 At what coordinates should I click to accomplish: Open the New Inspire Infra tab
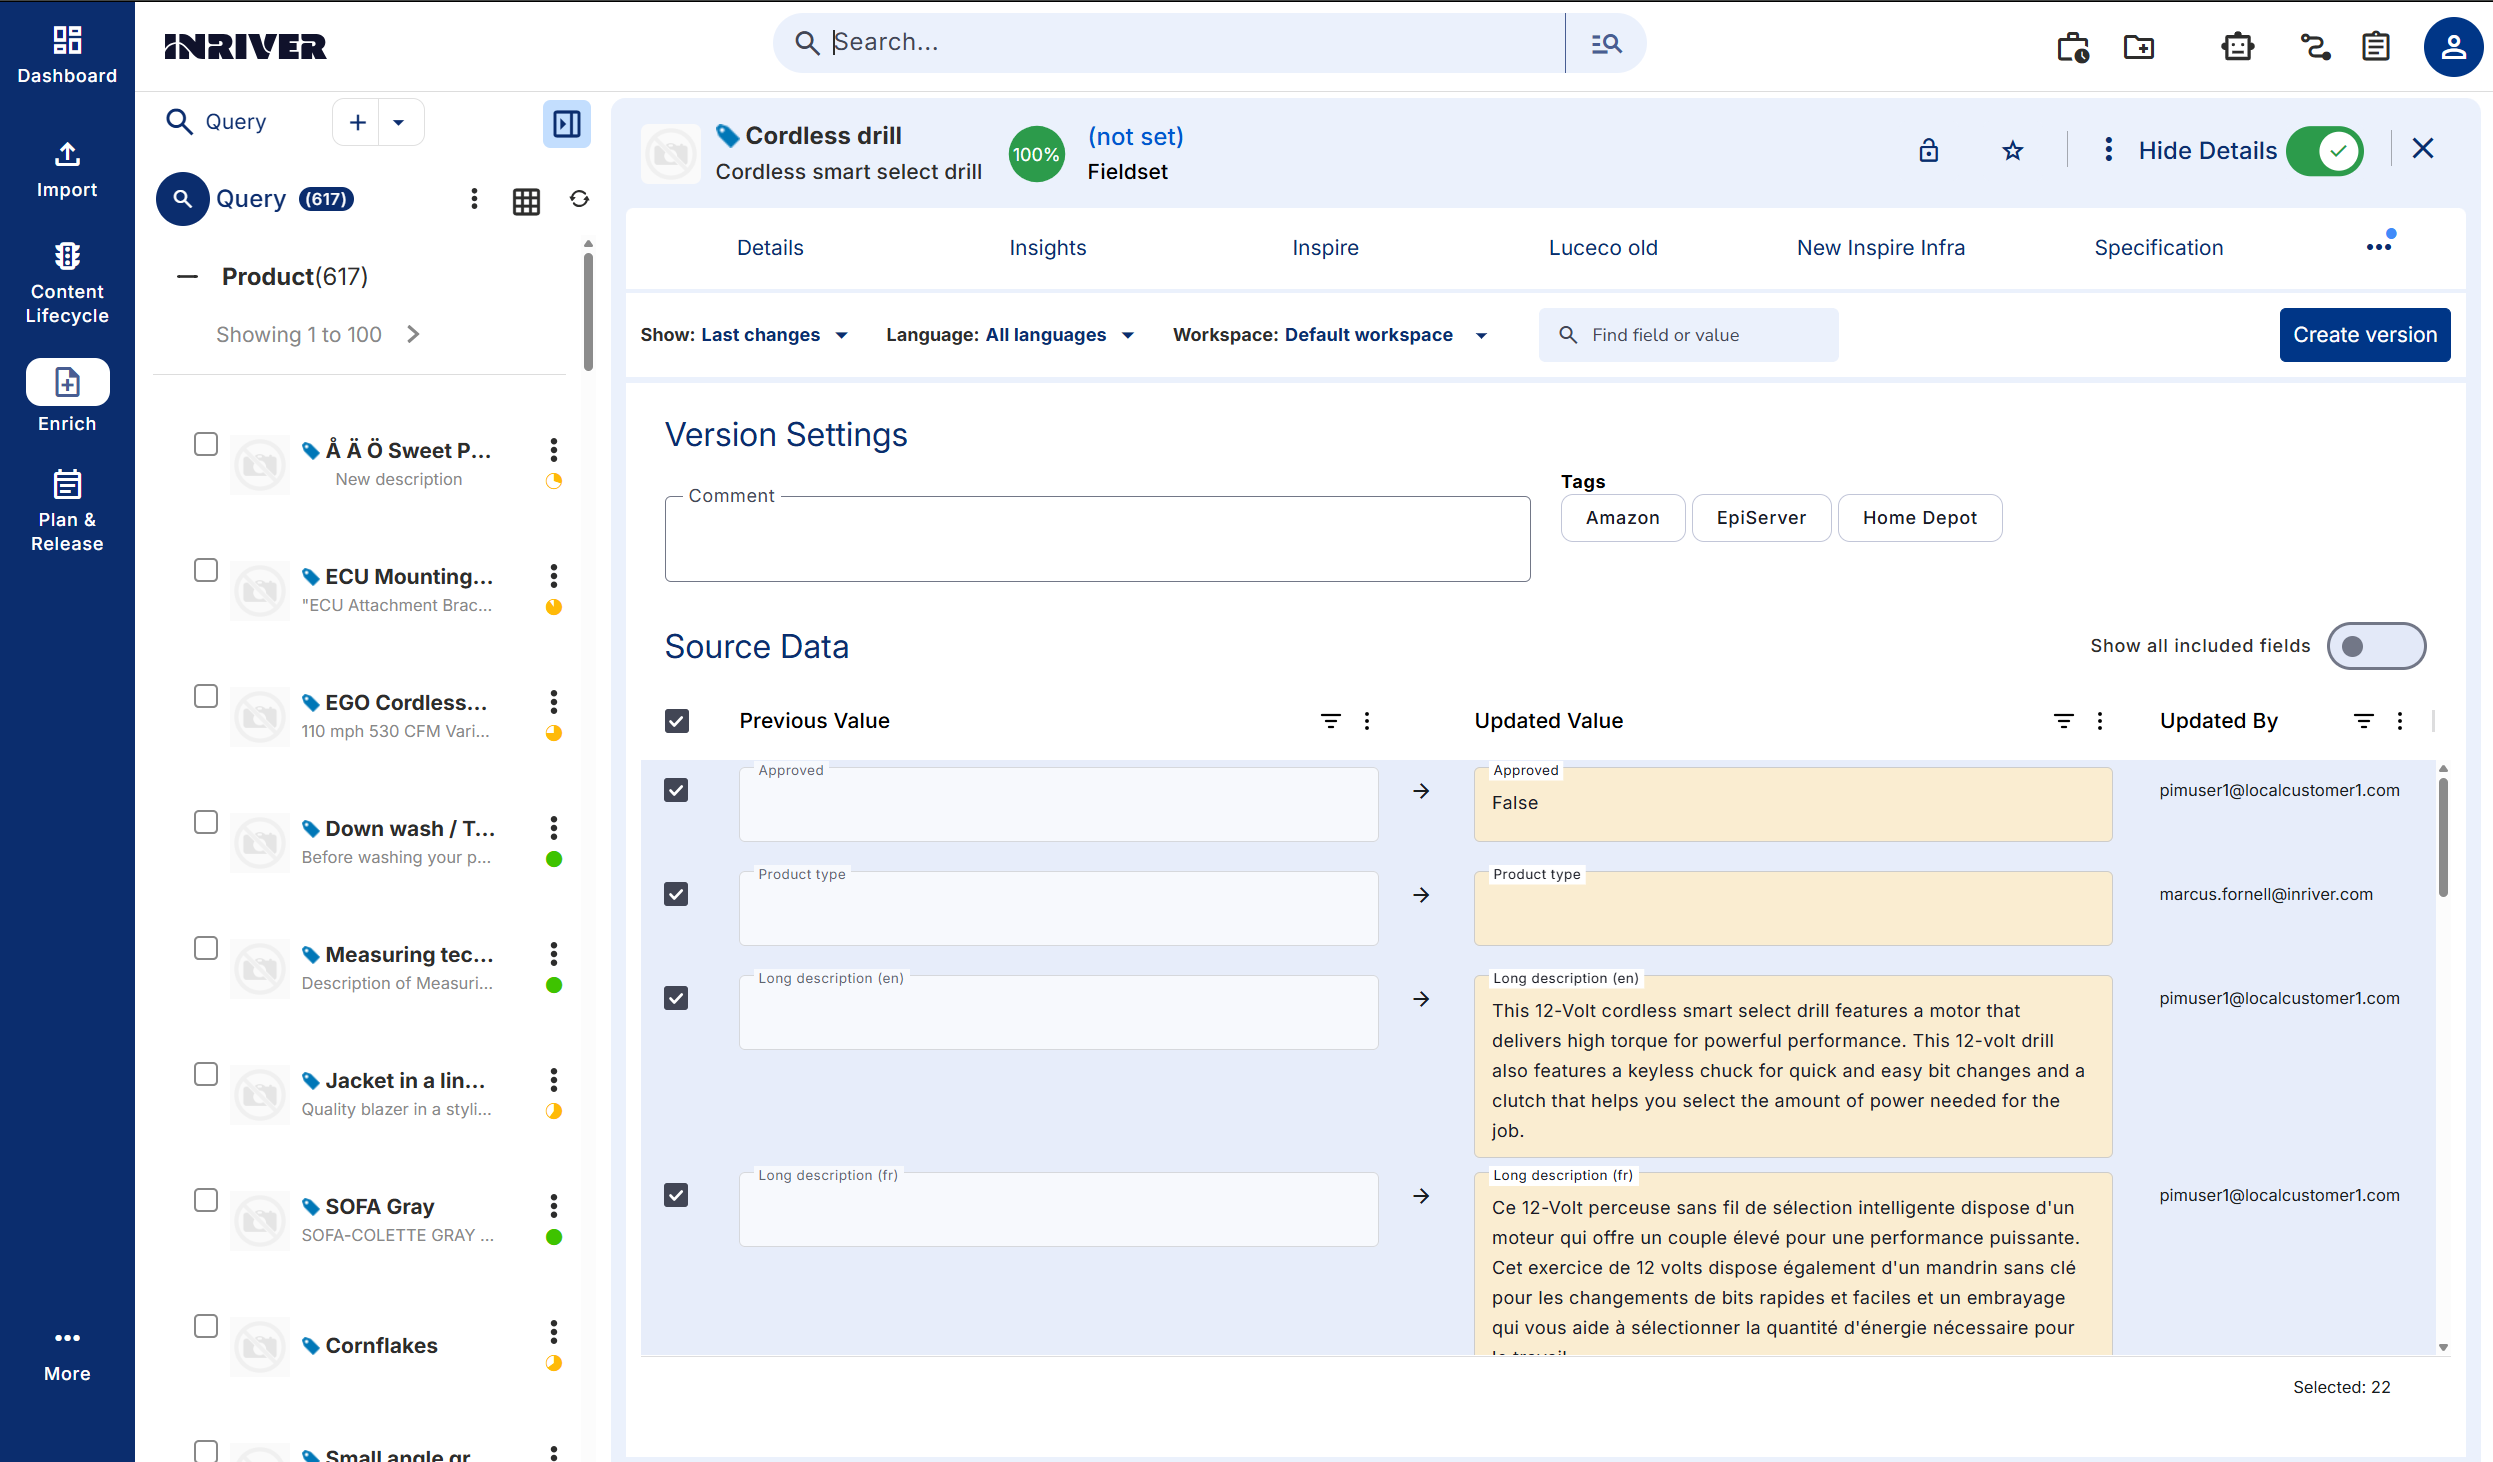tap(1881, 248)
